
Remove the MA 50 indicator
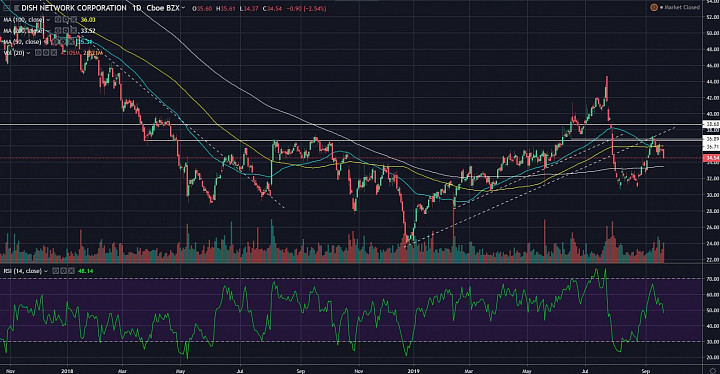coord(71,41)
